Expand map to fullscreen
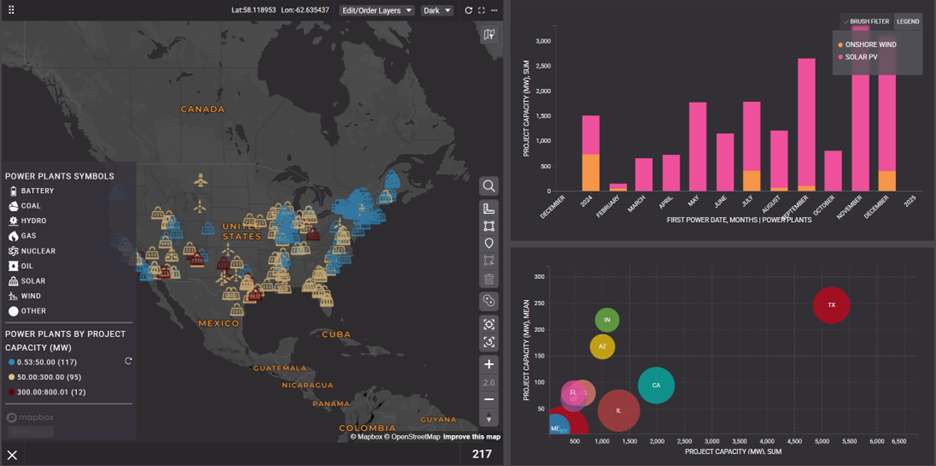 click(x=481, y=10)
